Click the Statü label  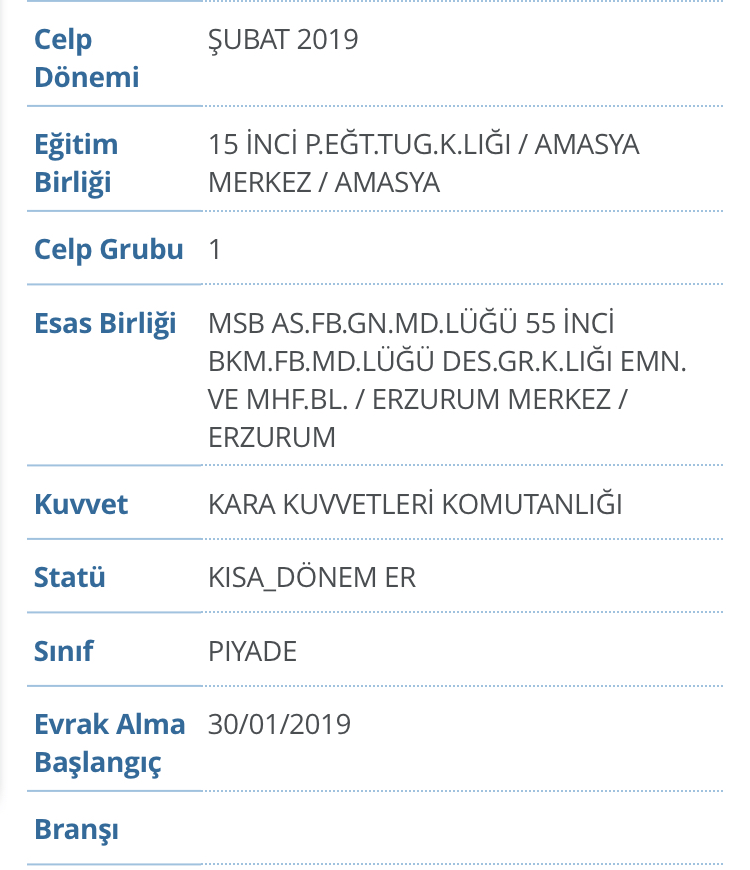coord(69,577)
